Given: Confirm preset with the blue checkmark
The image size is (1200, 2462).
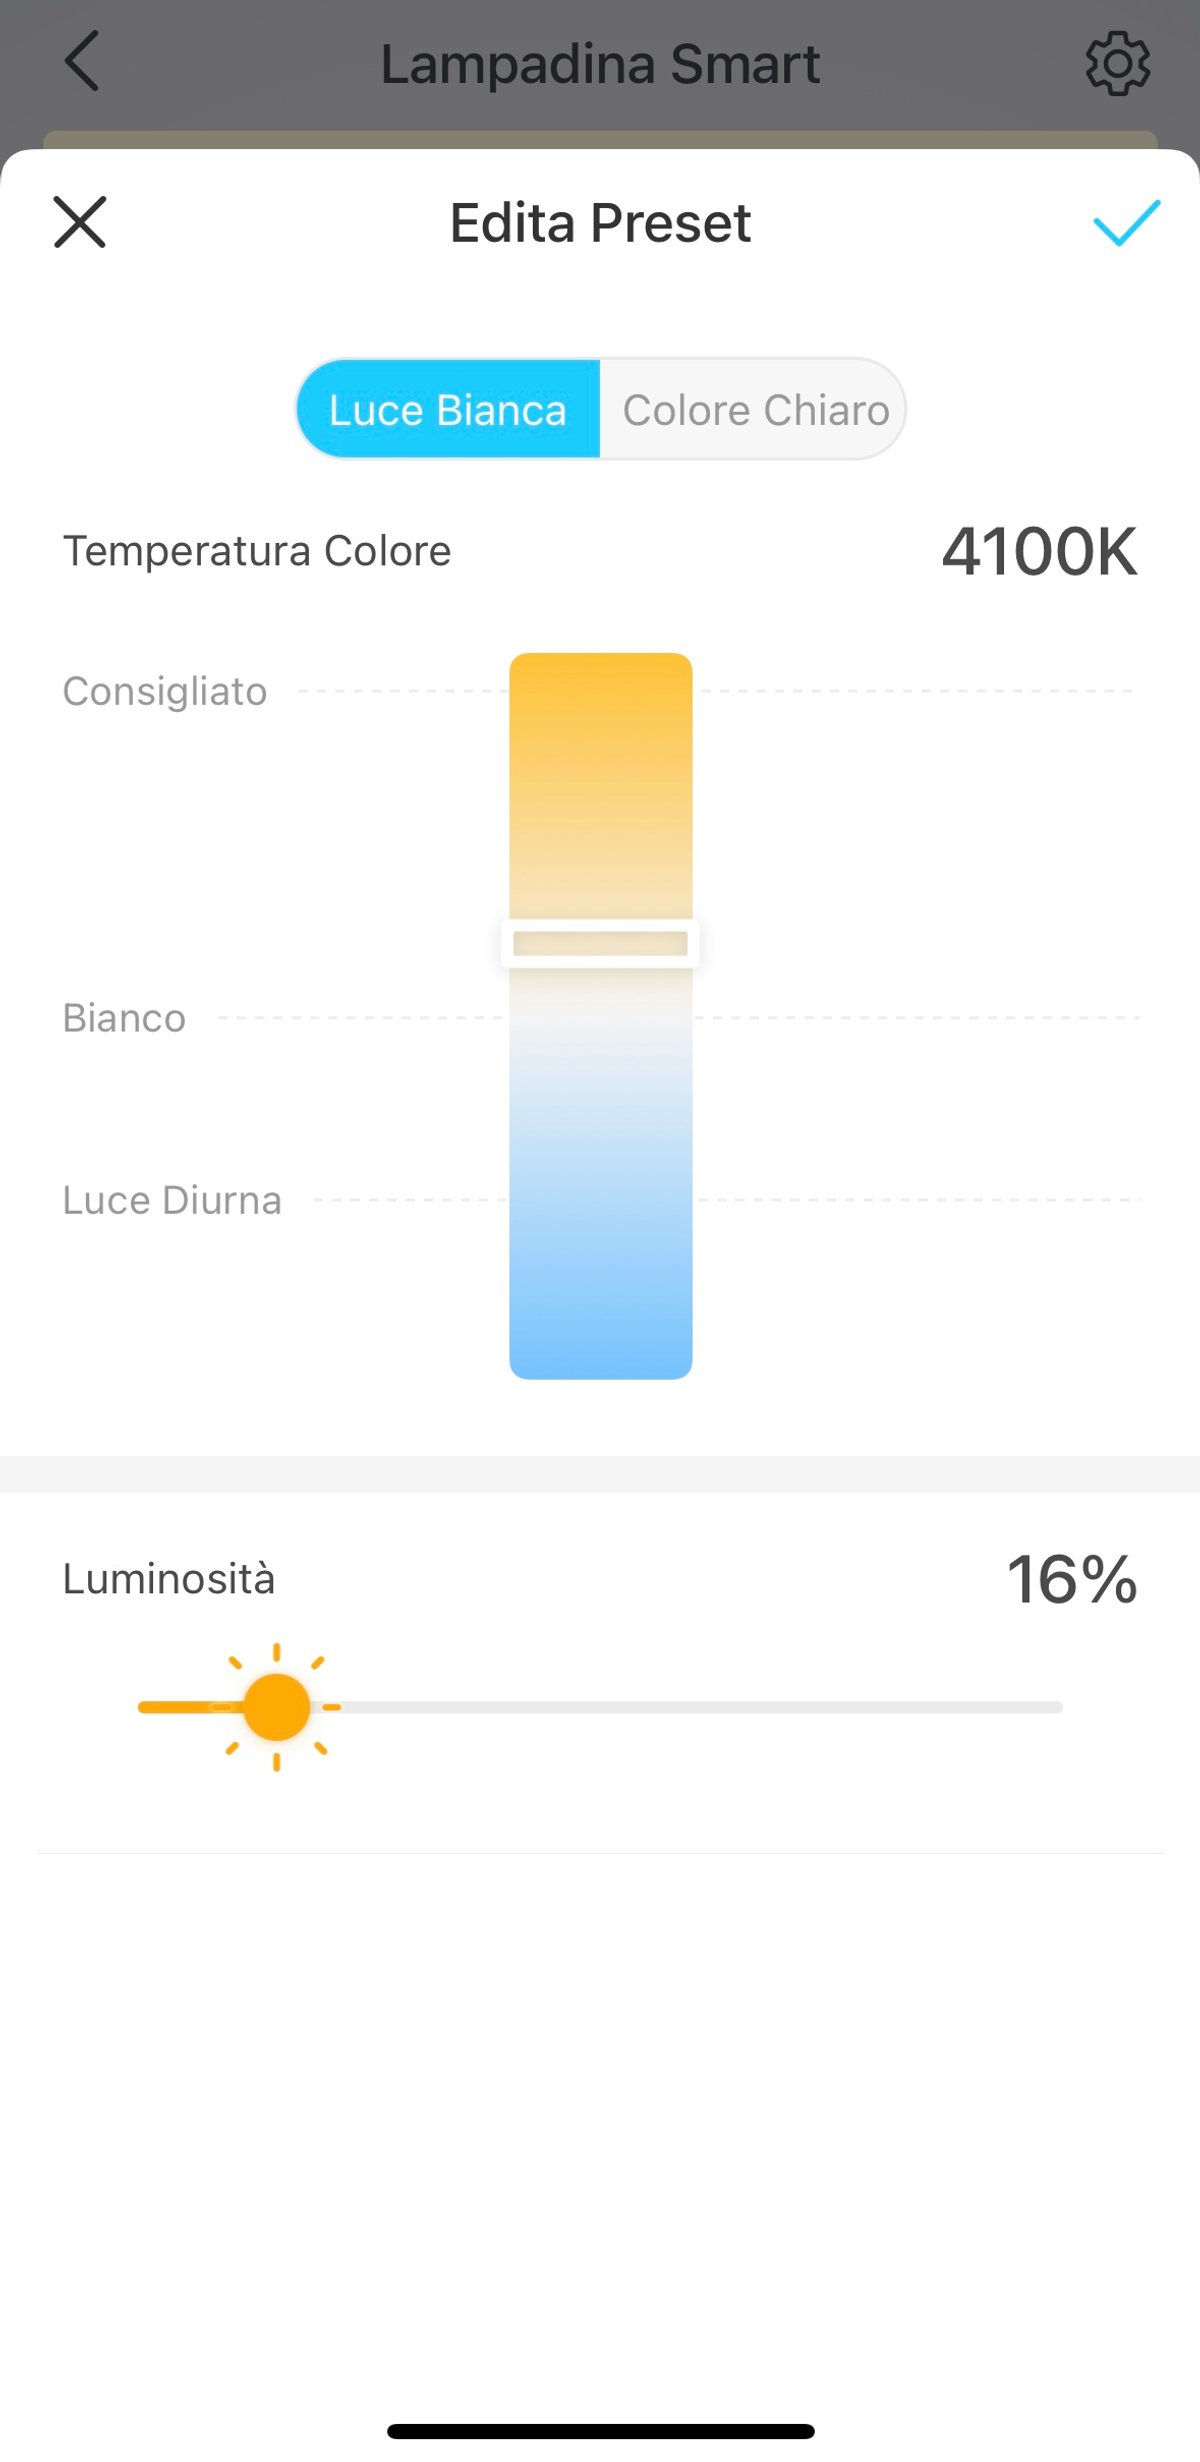Looking at the screenshot, I should [1126, 222].
